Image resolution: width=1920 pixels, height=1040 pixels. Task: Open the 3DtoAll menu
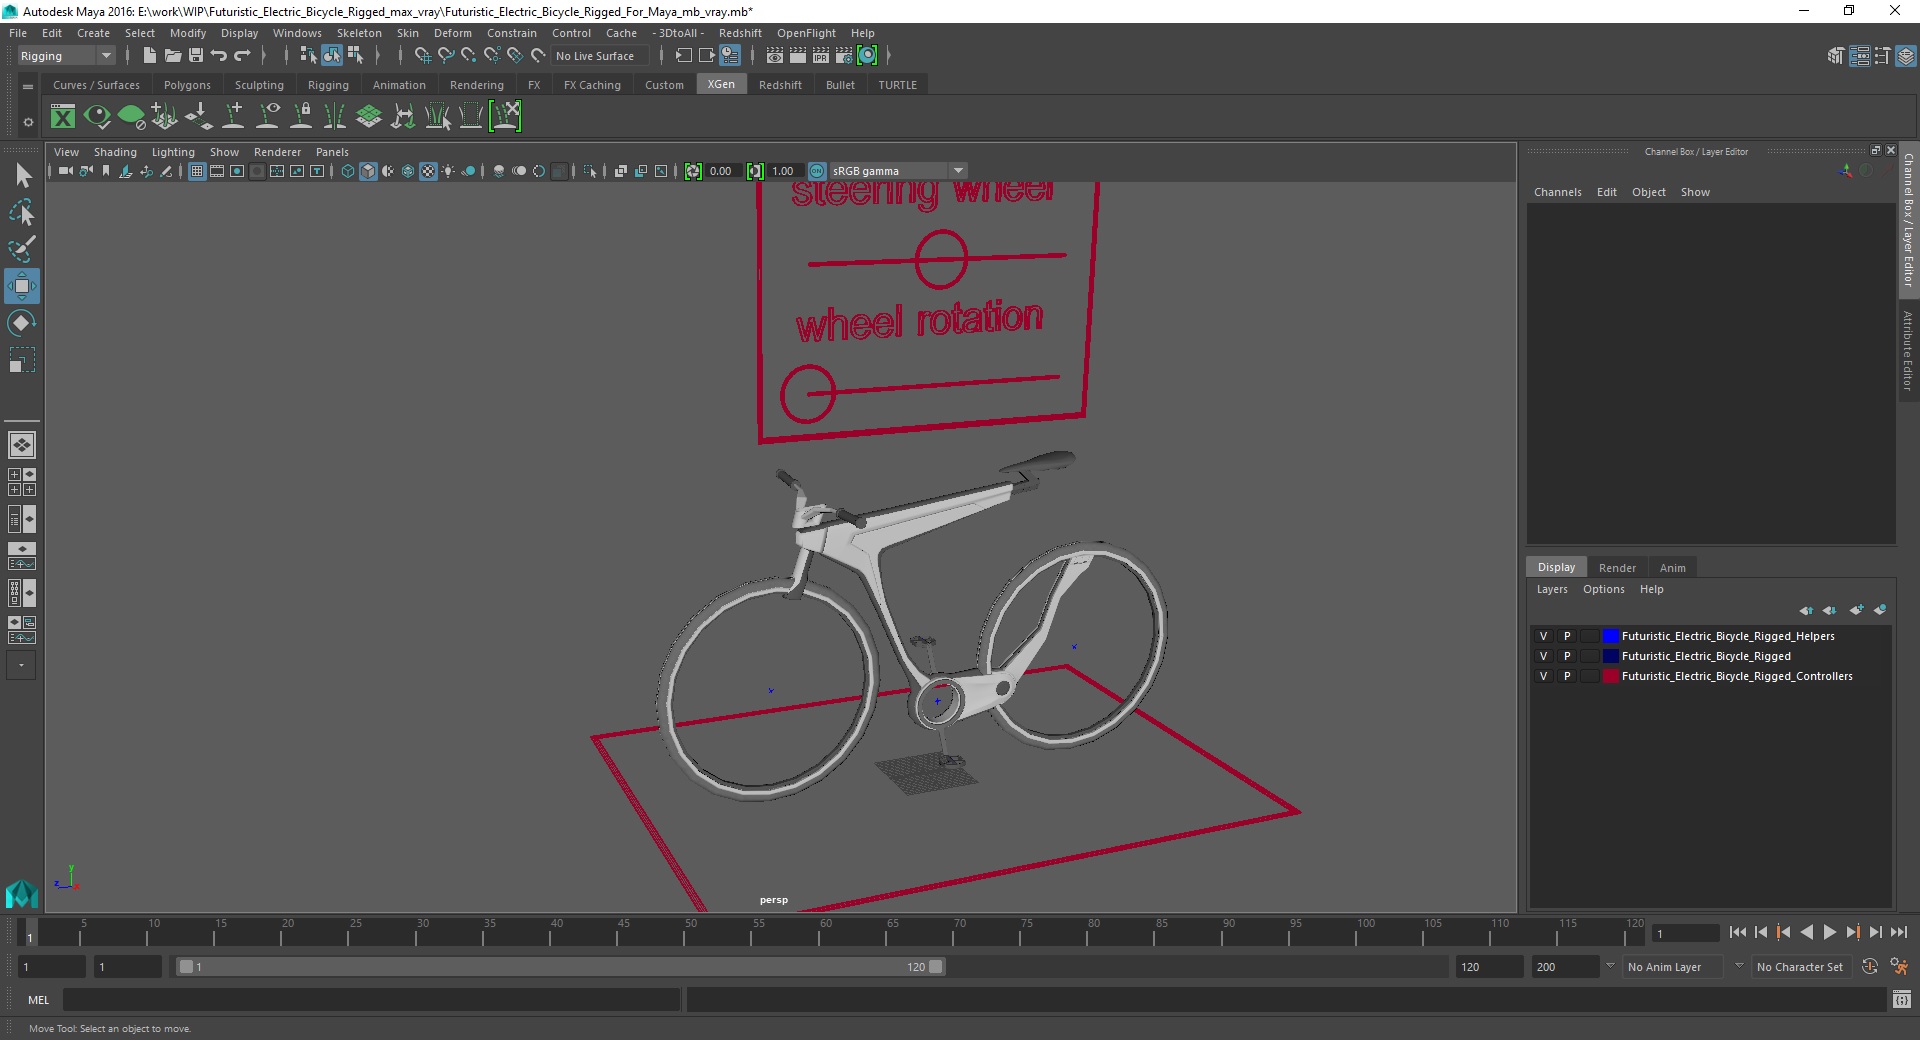pos(680,33)
